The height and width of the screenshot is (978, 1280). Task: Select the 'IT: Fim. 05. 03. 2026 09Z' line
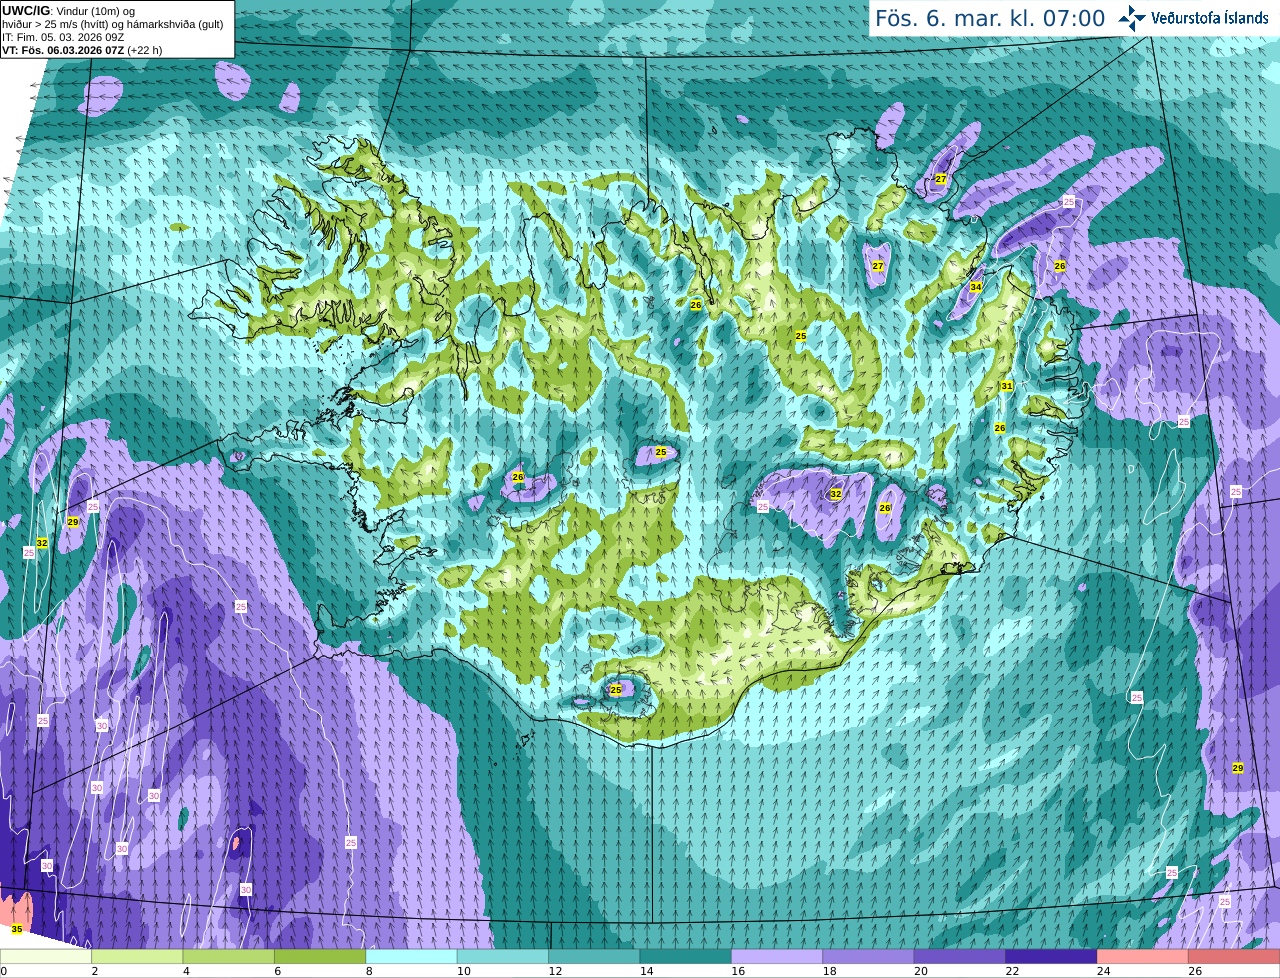63,37
